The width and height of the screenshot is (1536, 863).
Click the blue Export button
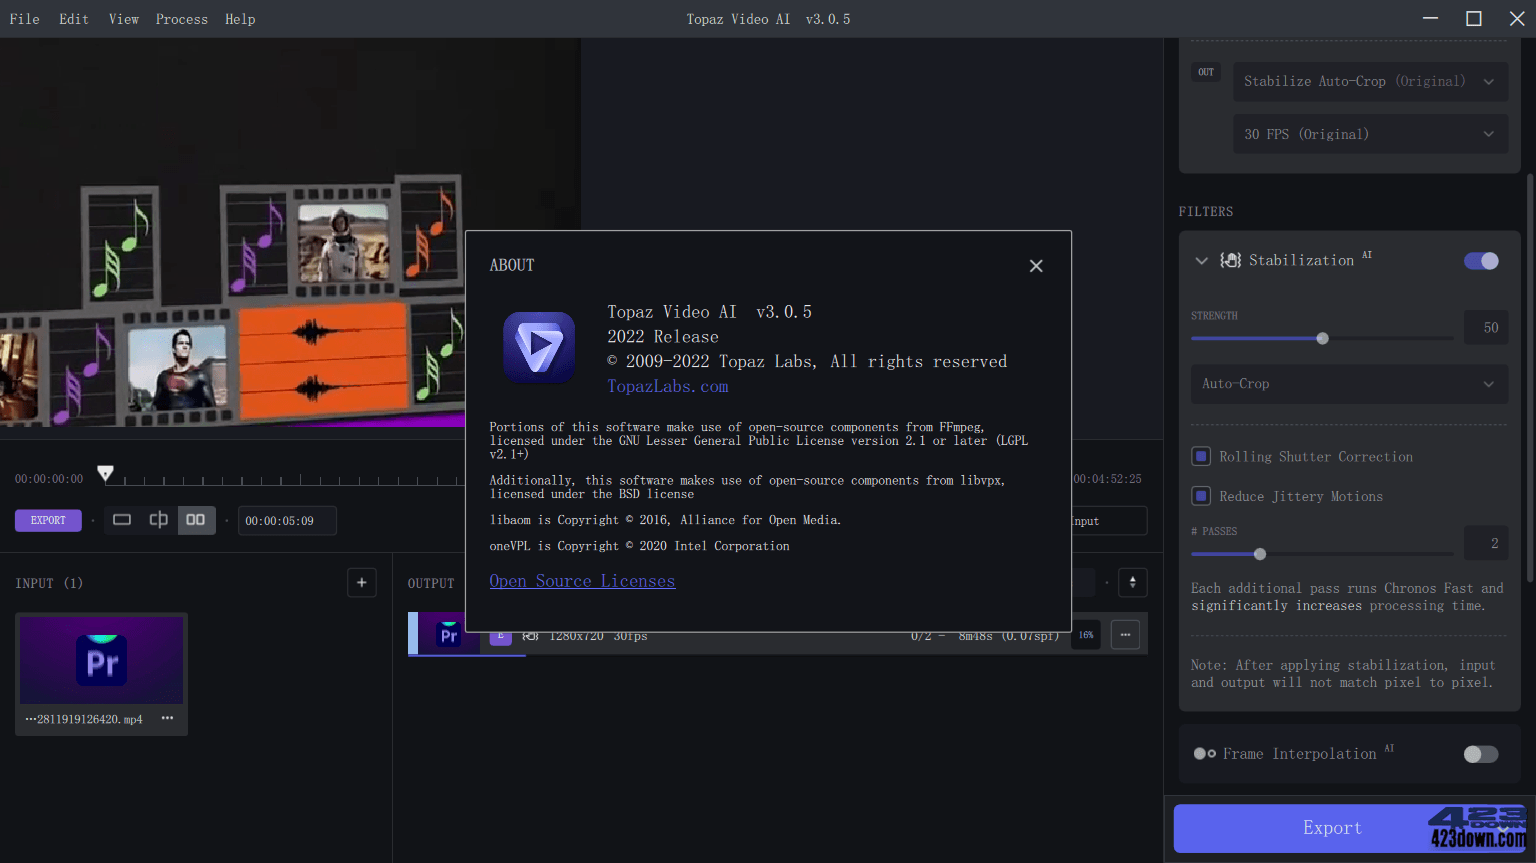click(x=1332, y=828)
